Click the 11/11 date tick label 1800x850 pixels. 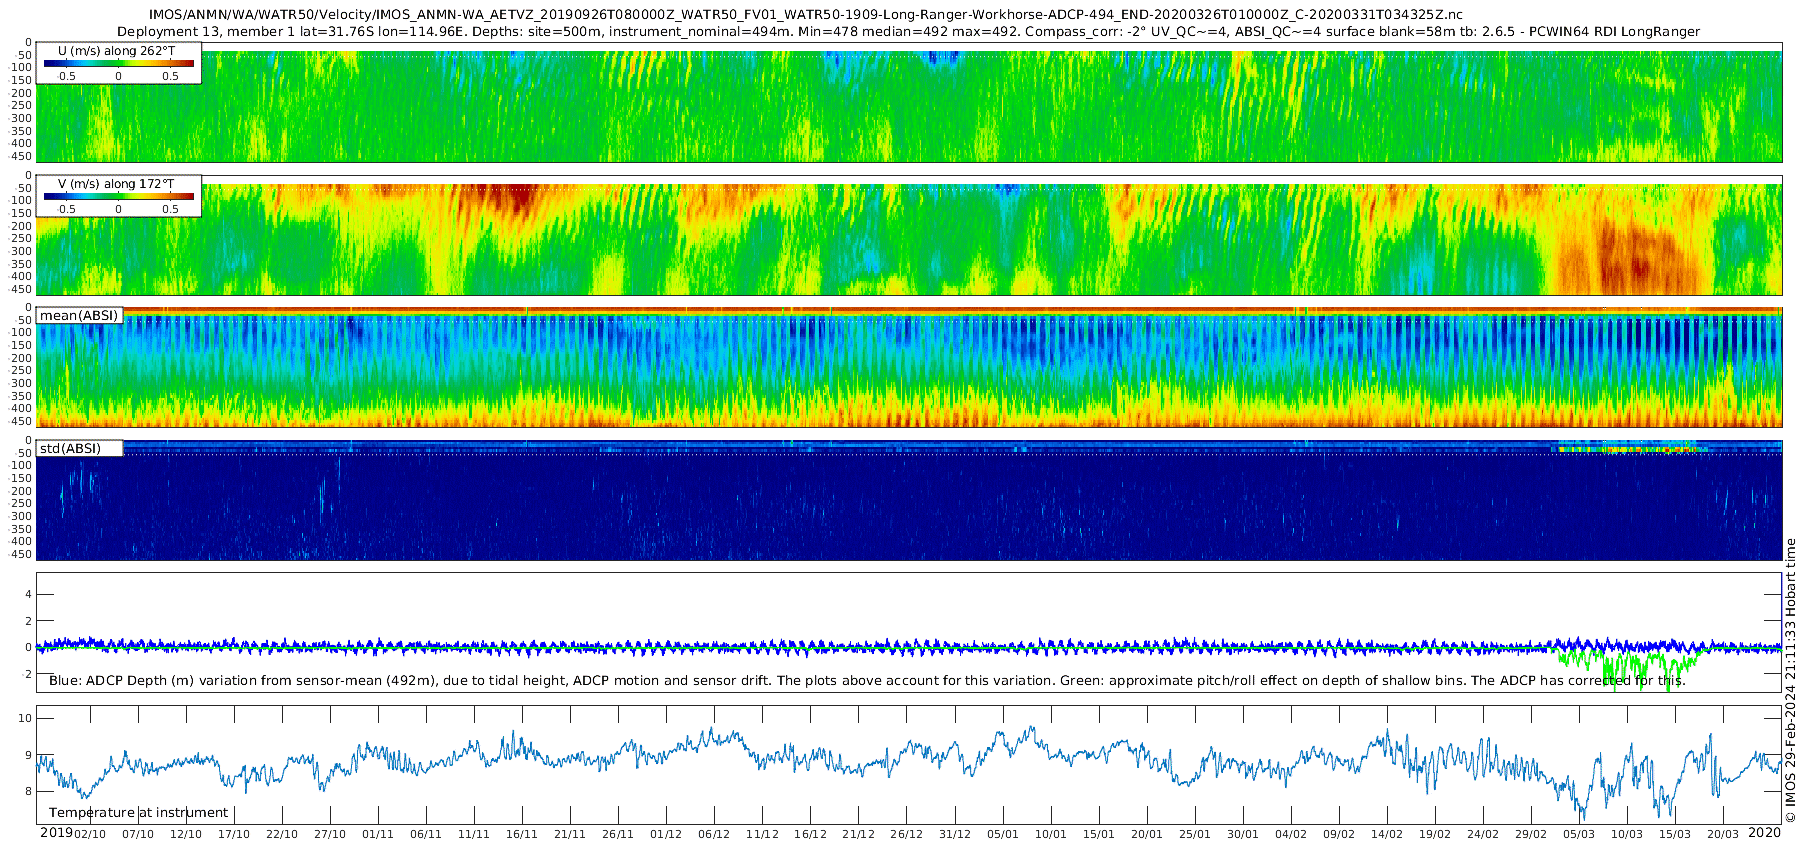pyautogui.click(x=474, y=834)
